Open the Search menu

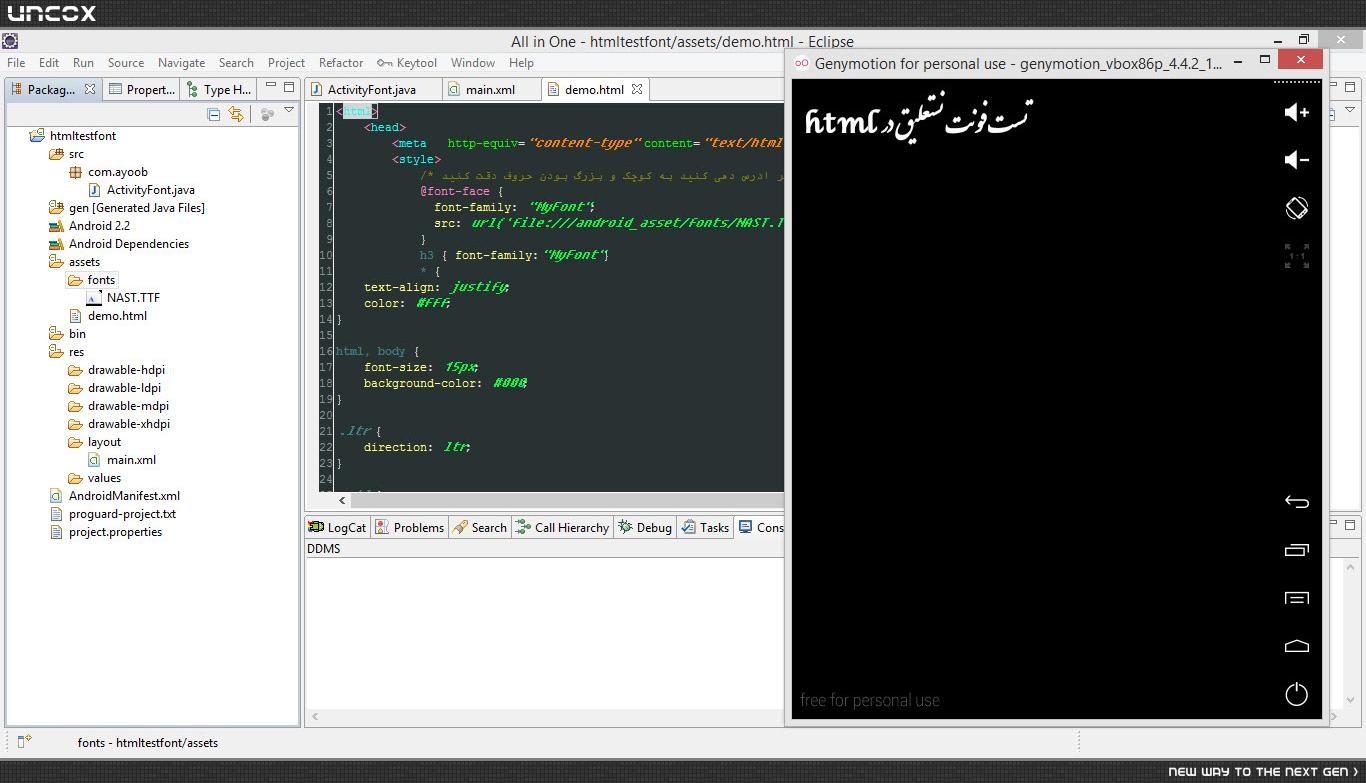coord(236,62)
